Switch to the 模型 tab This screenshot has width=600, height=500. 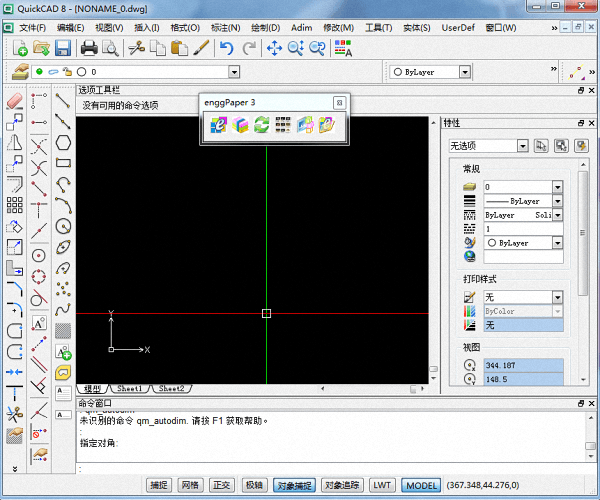pos(92,389)
